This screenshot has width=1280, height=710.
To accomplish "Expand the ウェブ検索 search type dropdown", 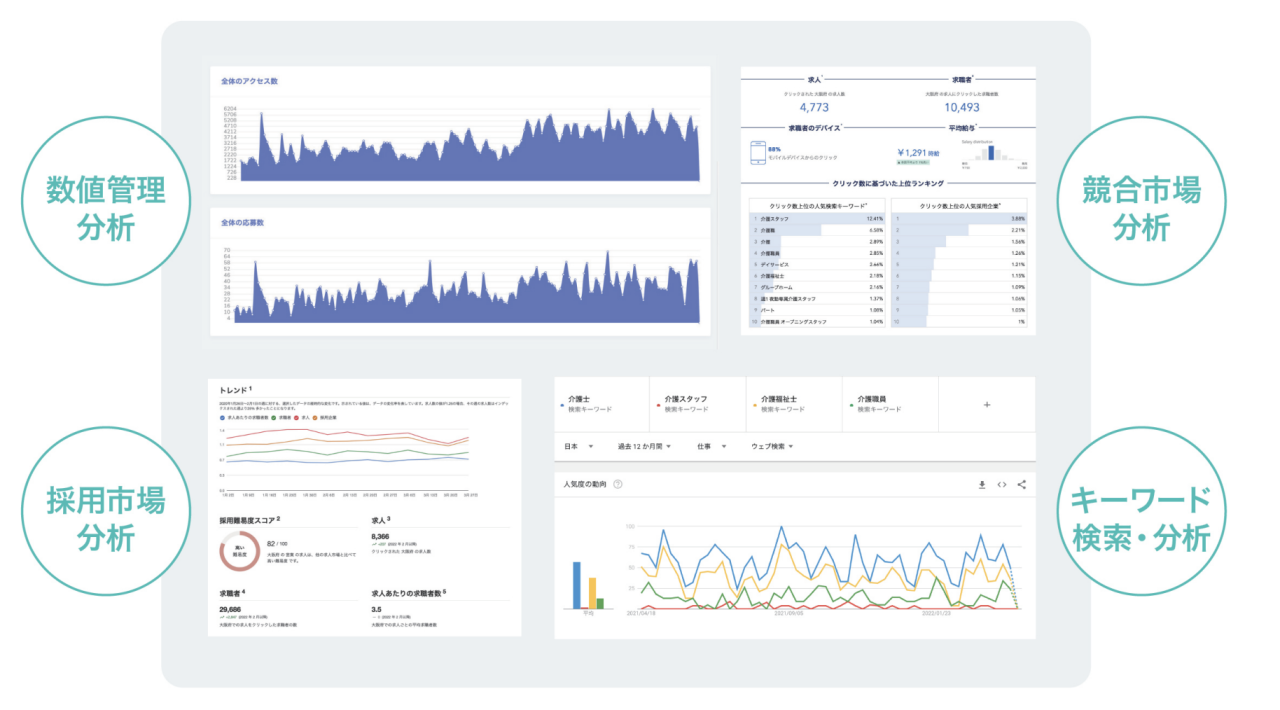I will coord(773,446).
